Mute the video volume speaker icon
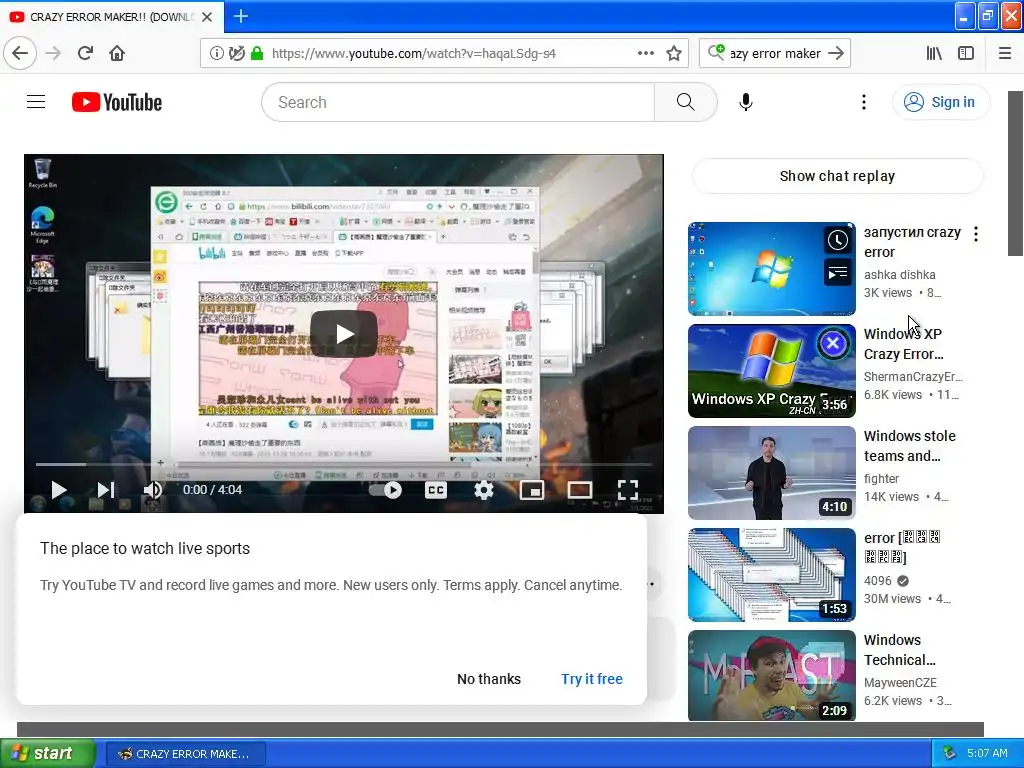Screen dimensions: 1024x768 click(152, 490)
